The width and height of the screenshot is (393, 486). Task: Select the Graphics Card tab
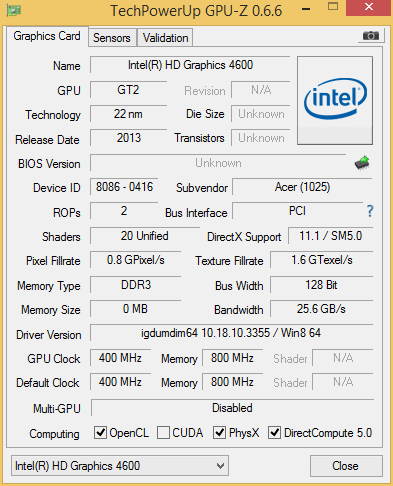[x=47, y=36]
